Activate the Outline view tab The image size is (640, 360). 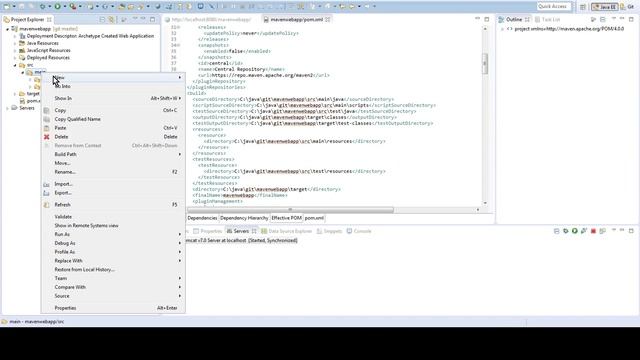pyautogui.click(x=513, y=19)
